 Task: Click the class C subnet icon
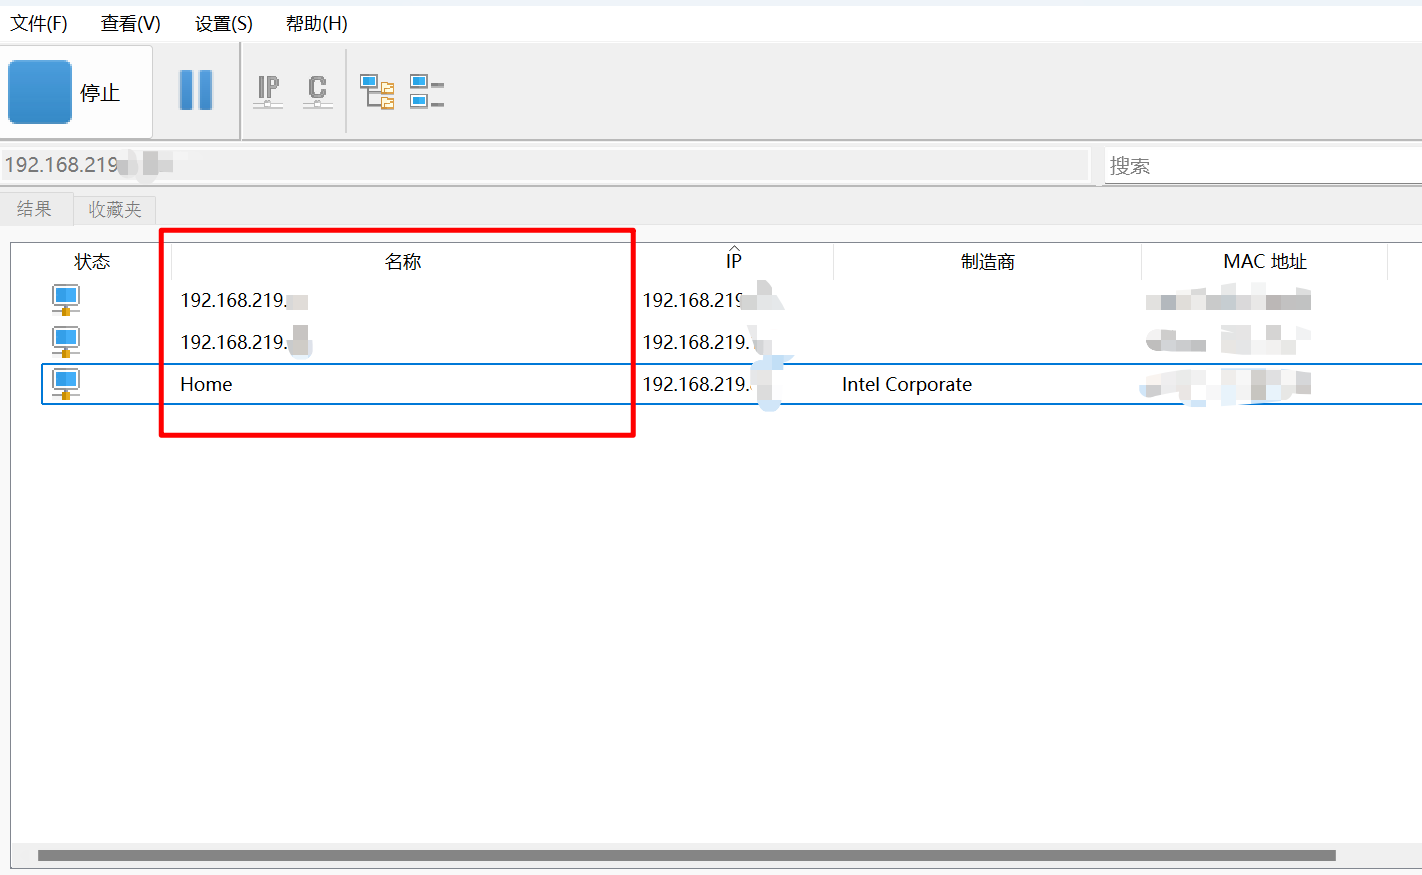(317, 91)
